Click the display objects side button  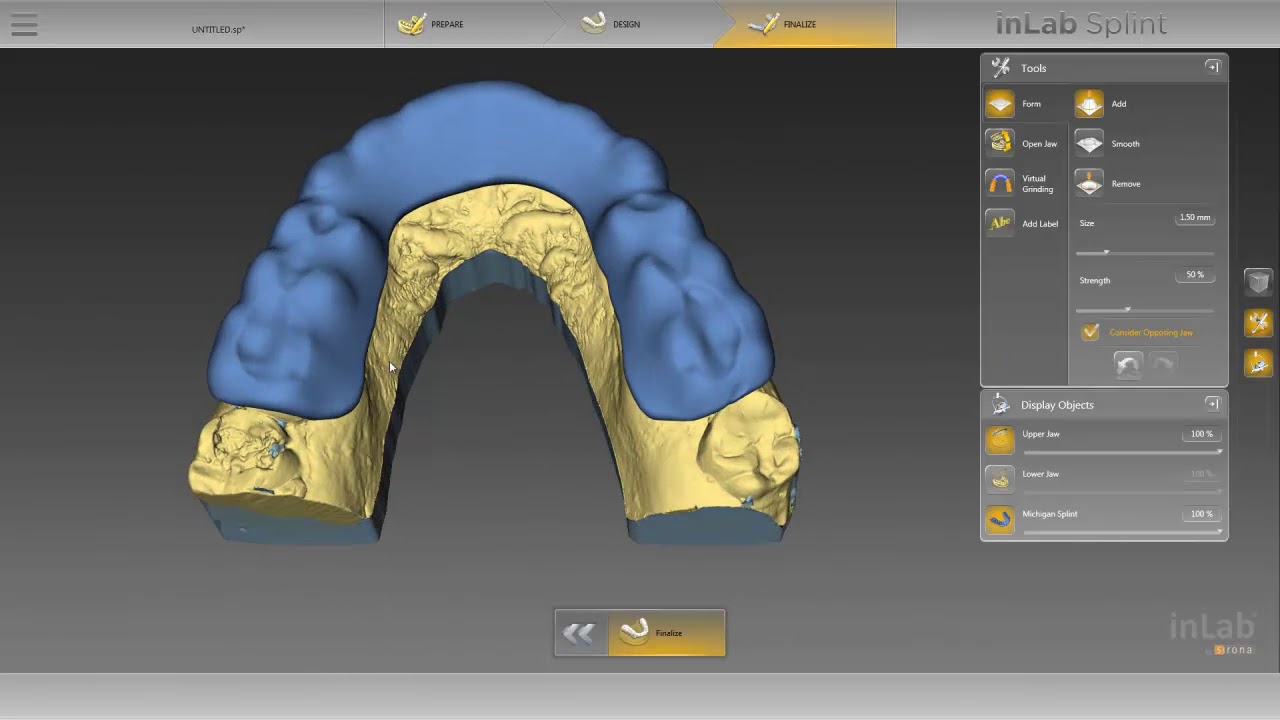tap(1258, 362)
